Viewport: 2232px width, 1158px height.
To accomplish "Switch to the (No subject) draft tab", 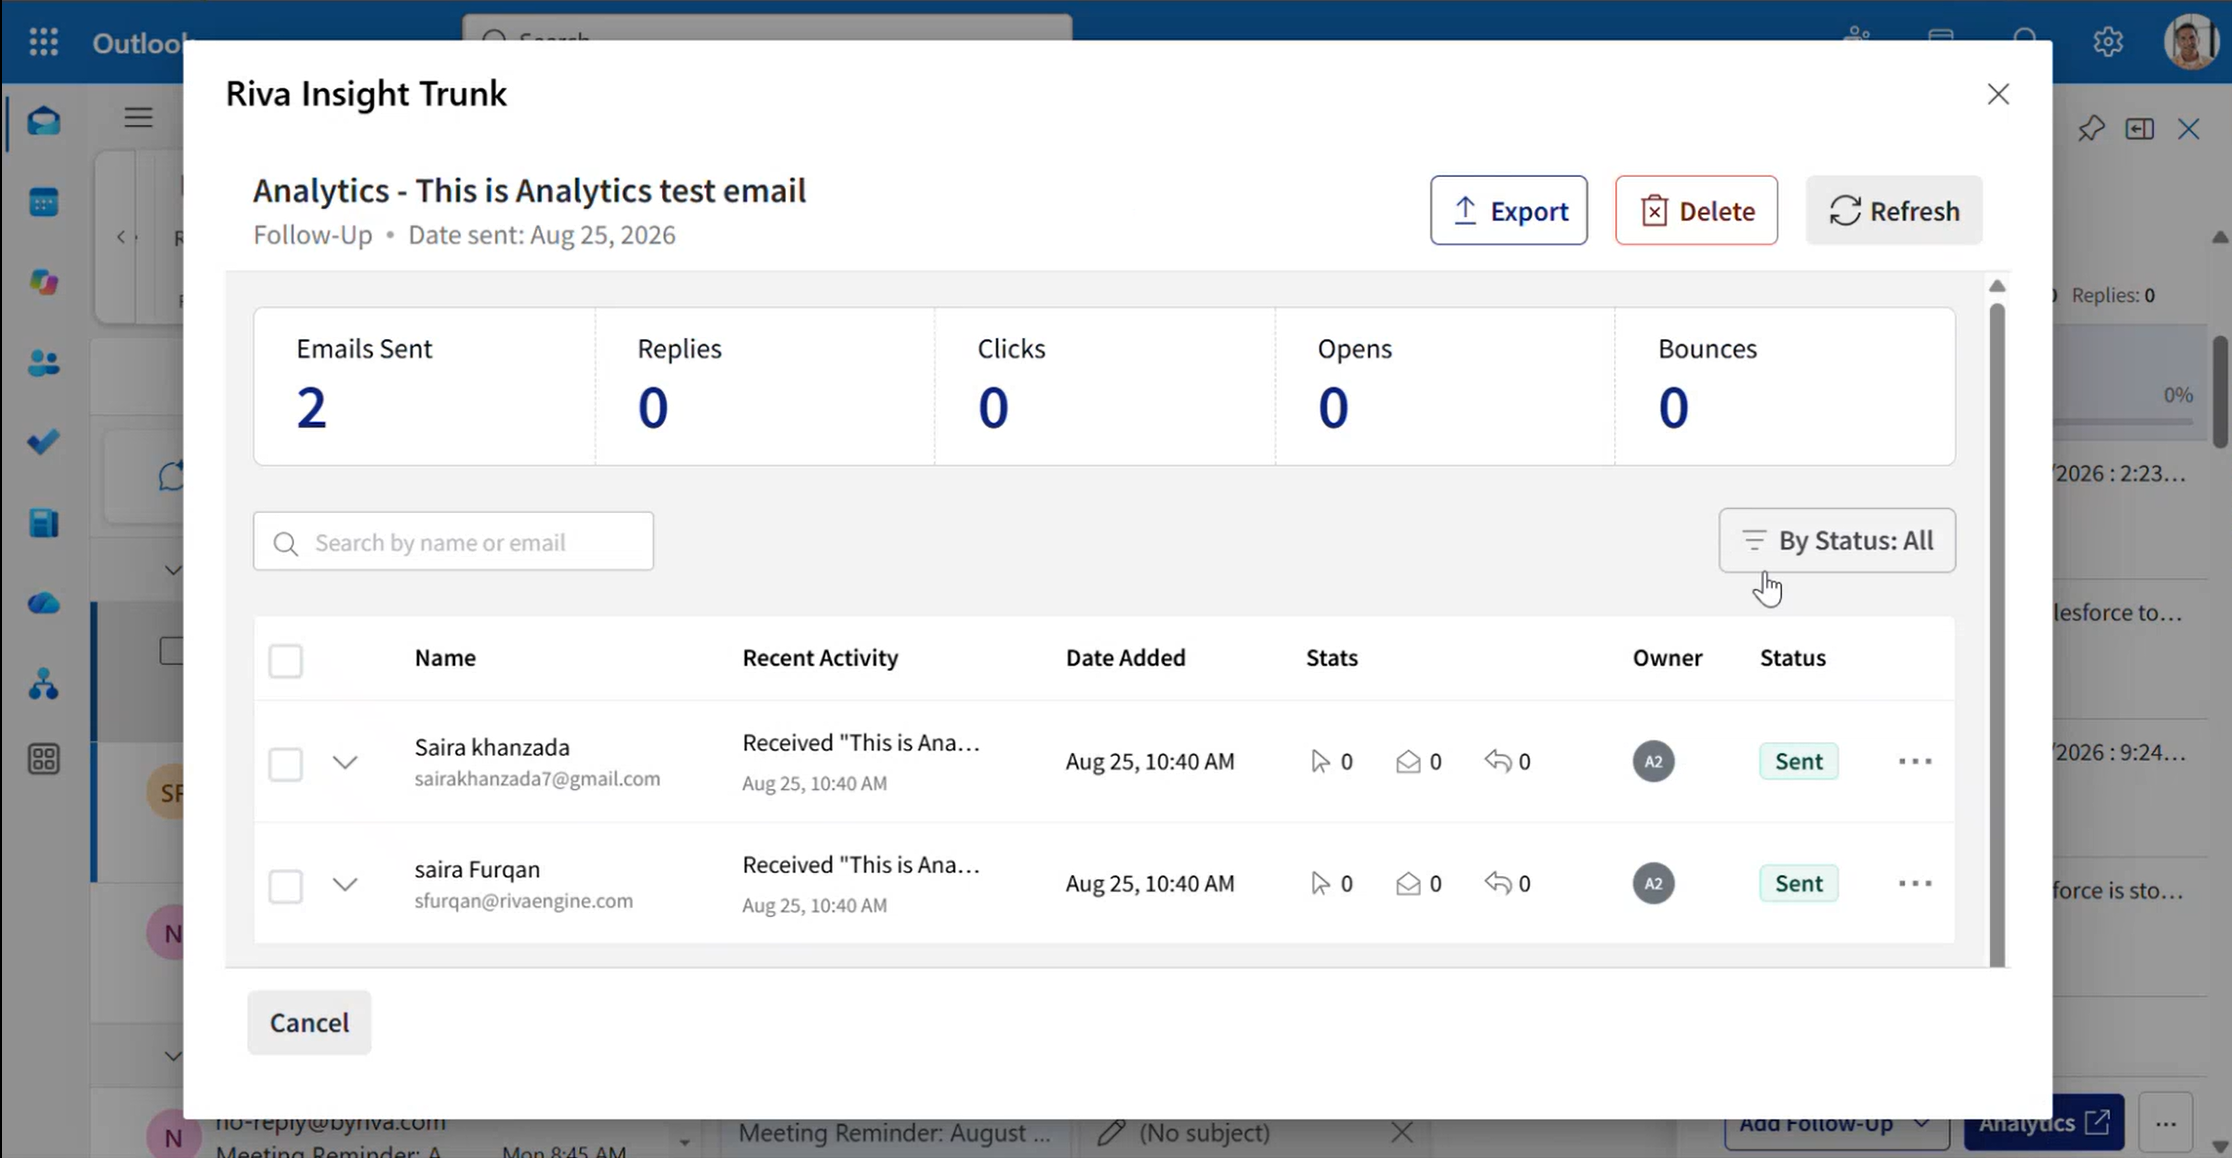I will coord(1204,1132).
